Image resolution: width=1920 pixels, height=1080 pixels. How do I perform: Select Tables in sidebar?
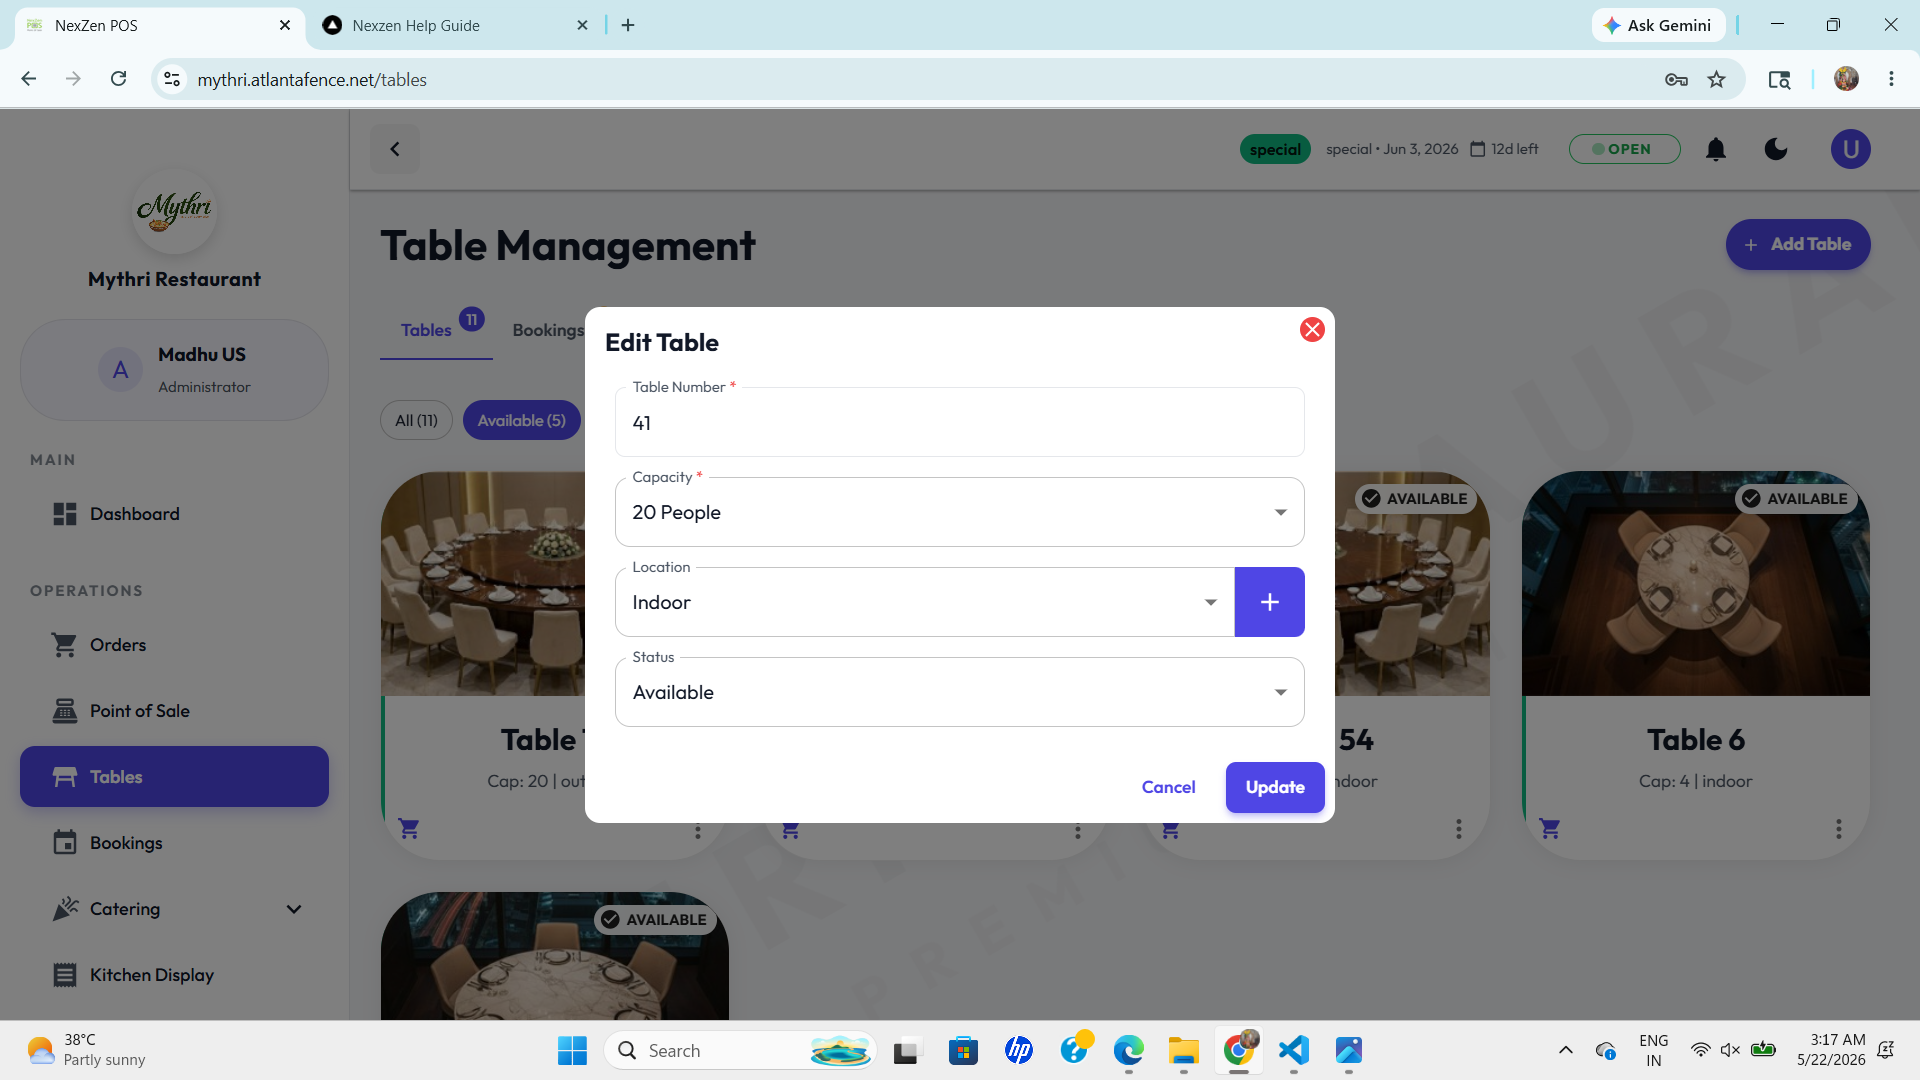[x=174, y=777]
